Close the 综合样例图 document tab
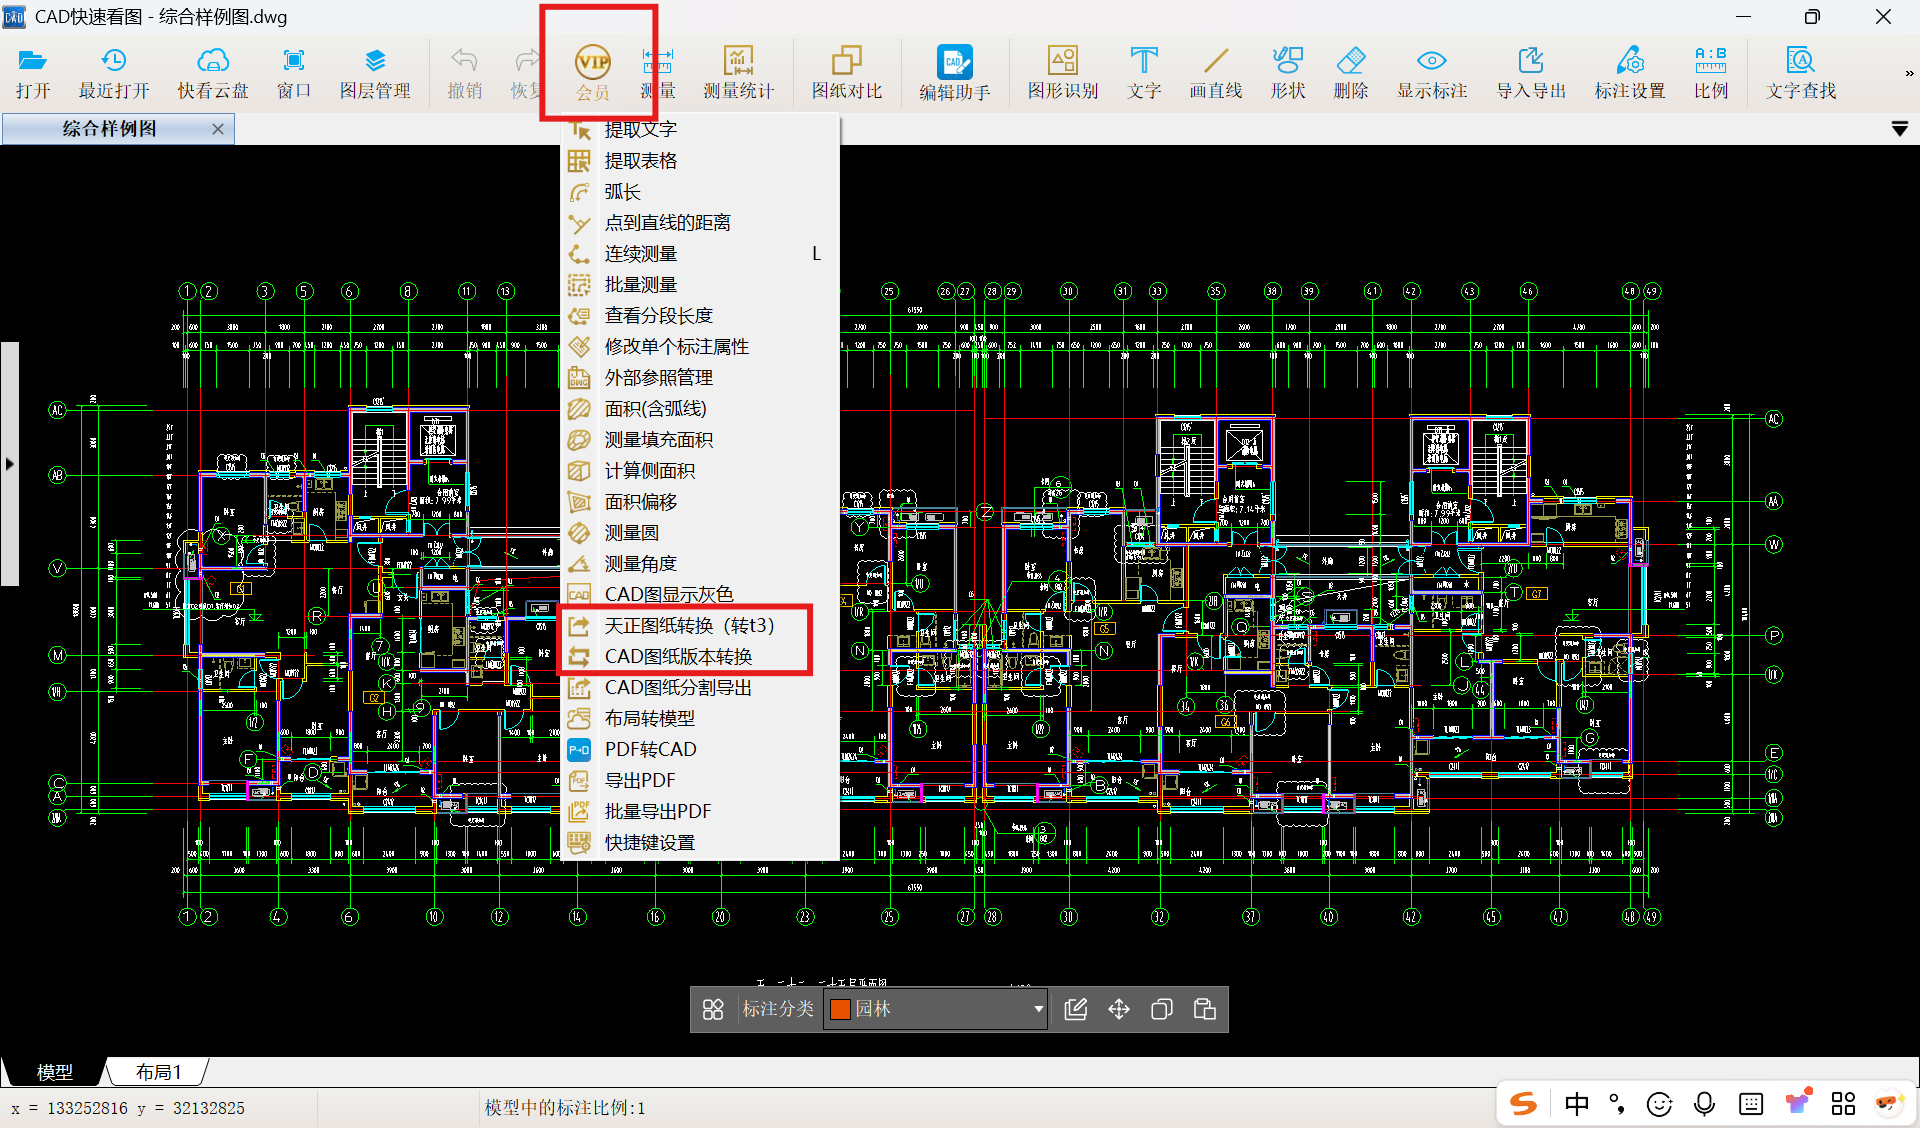 [218, 129]
